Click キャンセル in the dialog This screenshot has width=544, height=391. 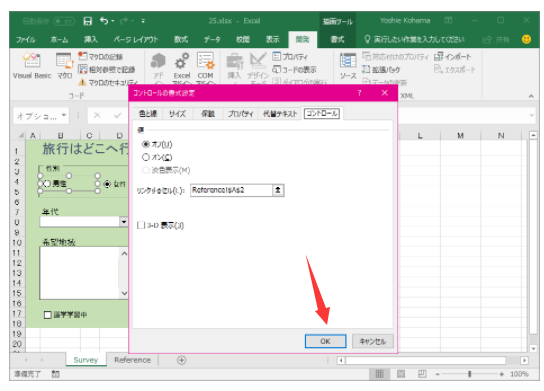(373, 341)
